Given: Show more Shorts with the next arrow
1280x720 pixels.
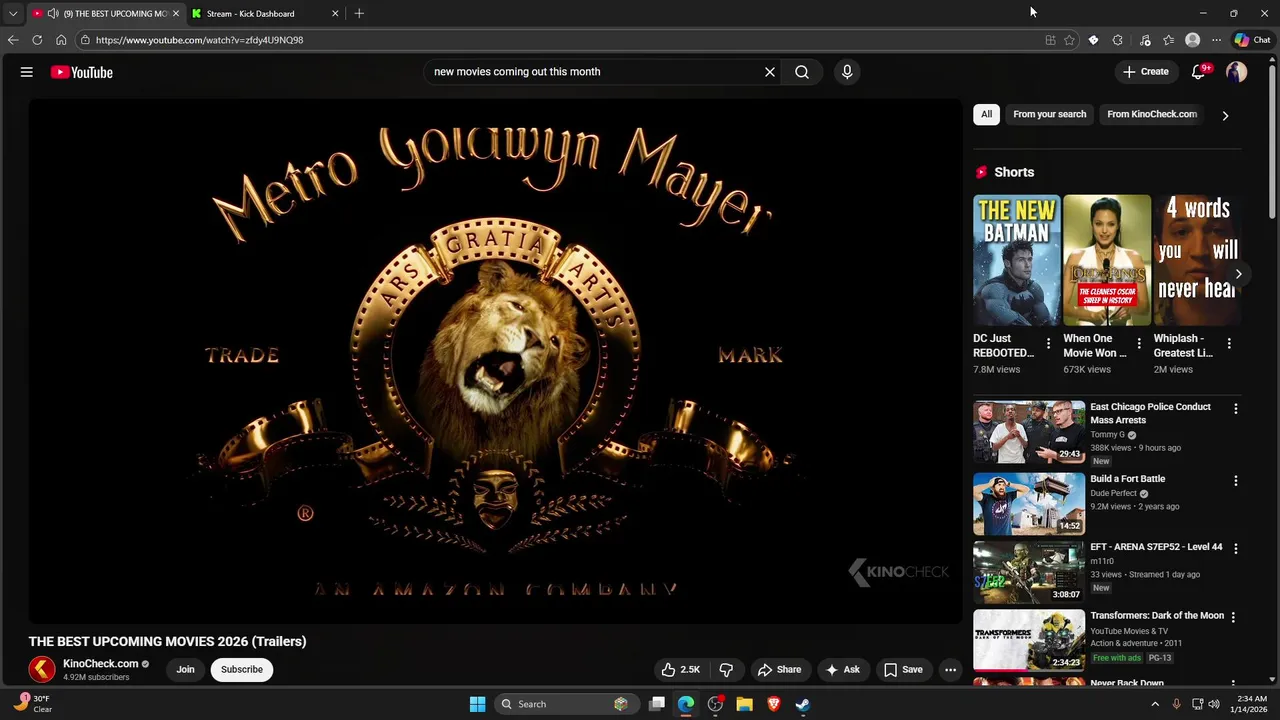Looking at the screenshot, I should [x=1238, y=274].
